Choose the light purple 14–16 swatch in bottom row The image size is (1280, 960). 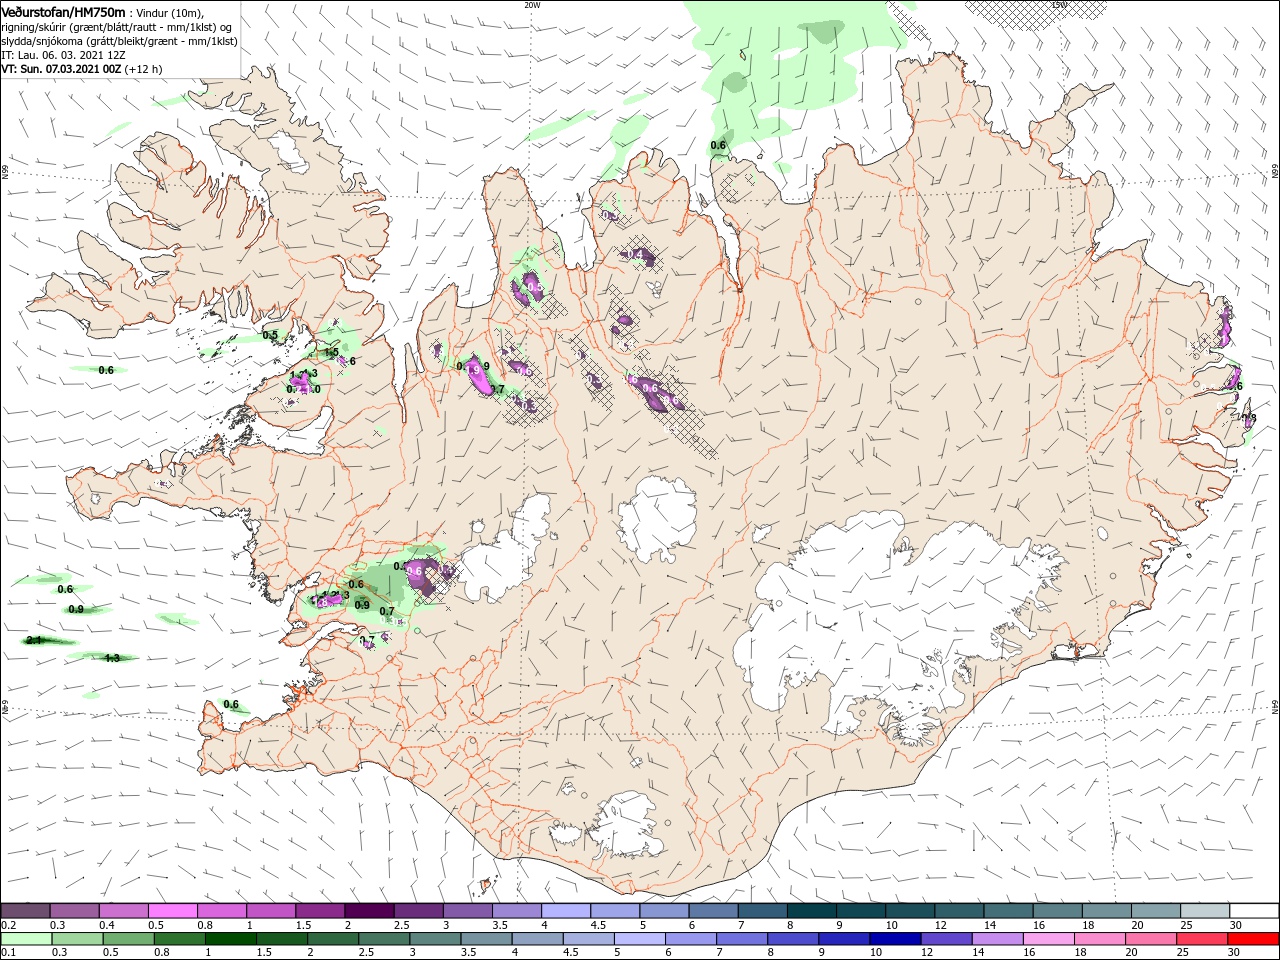point(997,939)
